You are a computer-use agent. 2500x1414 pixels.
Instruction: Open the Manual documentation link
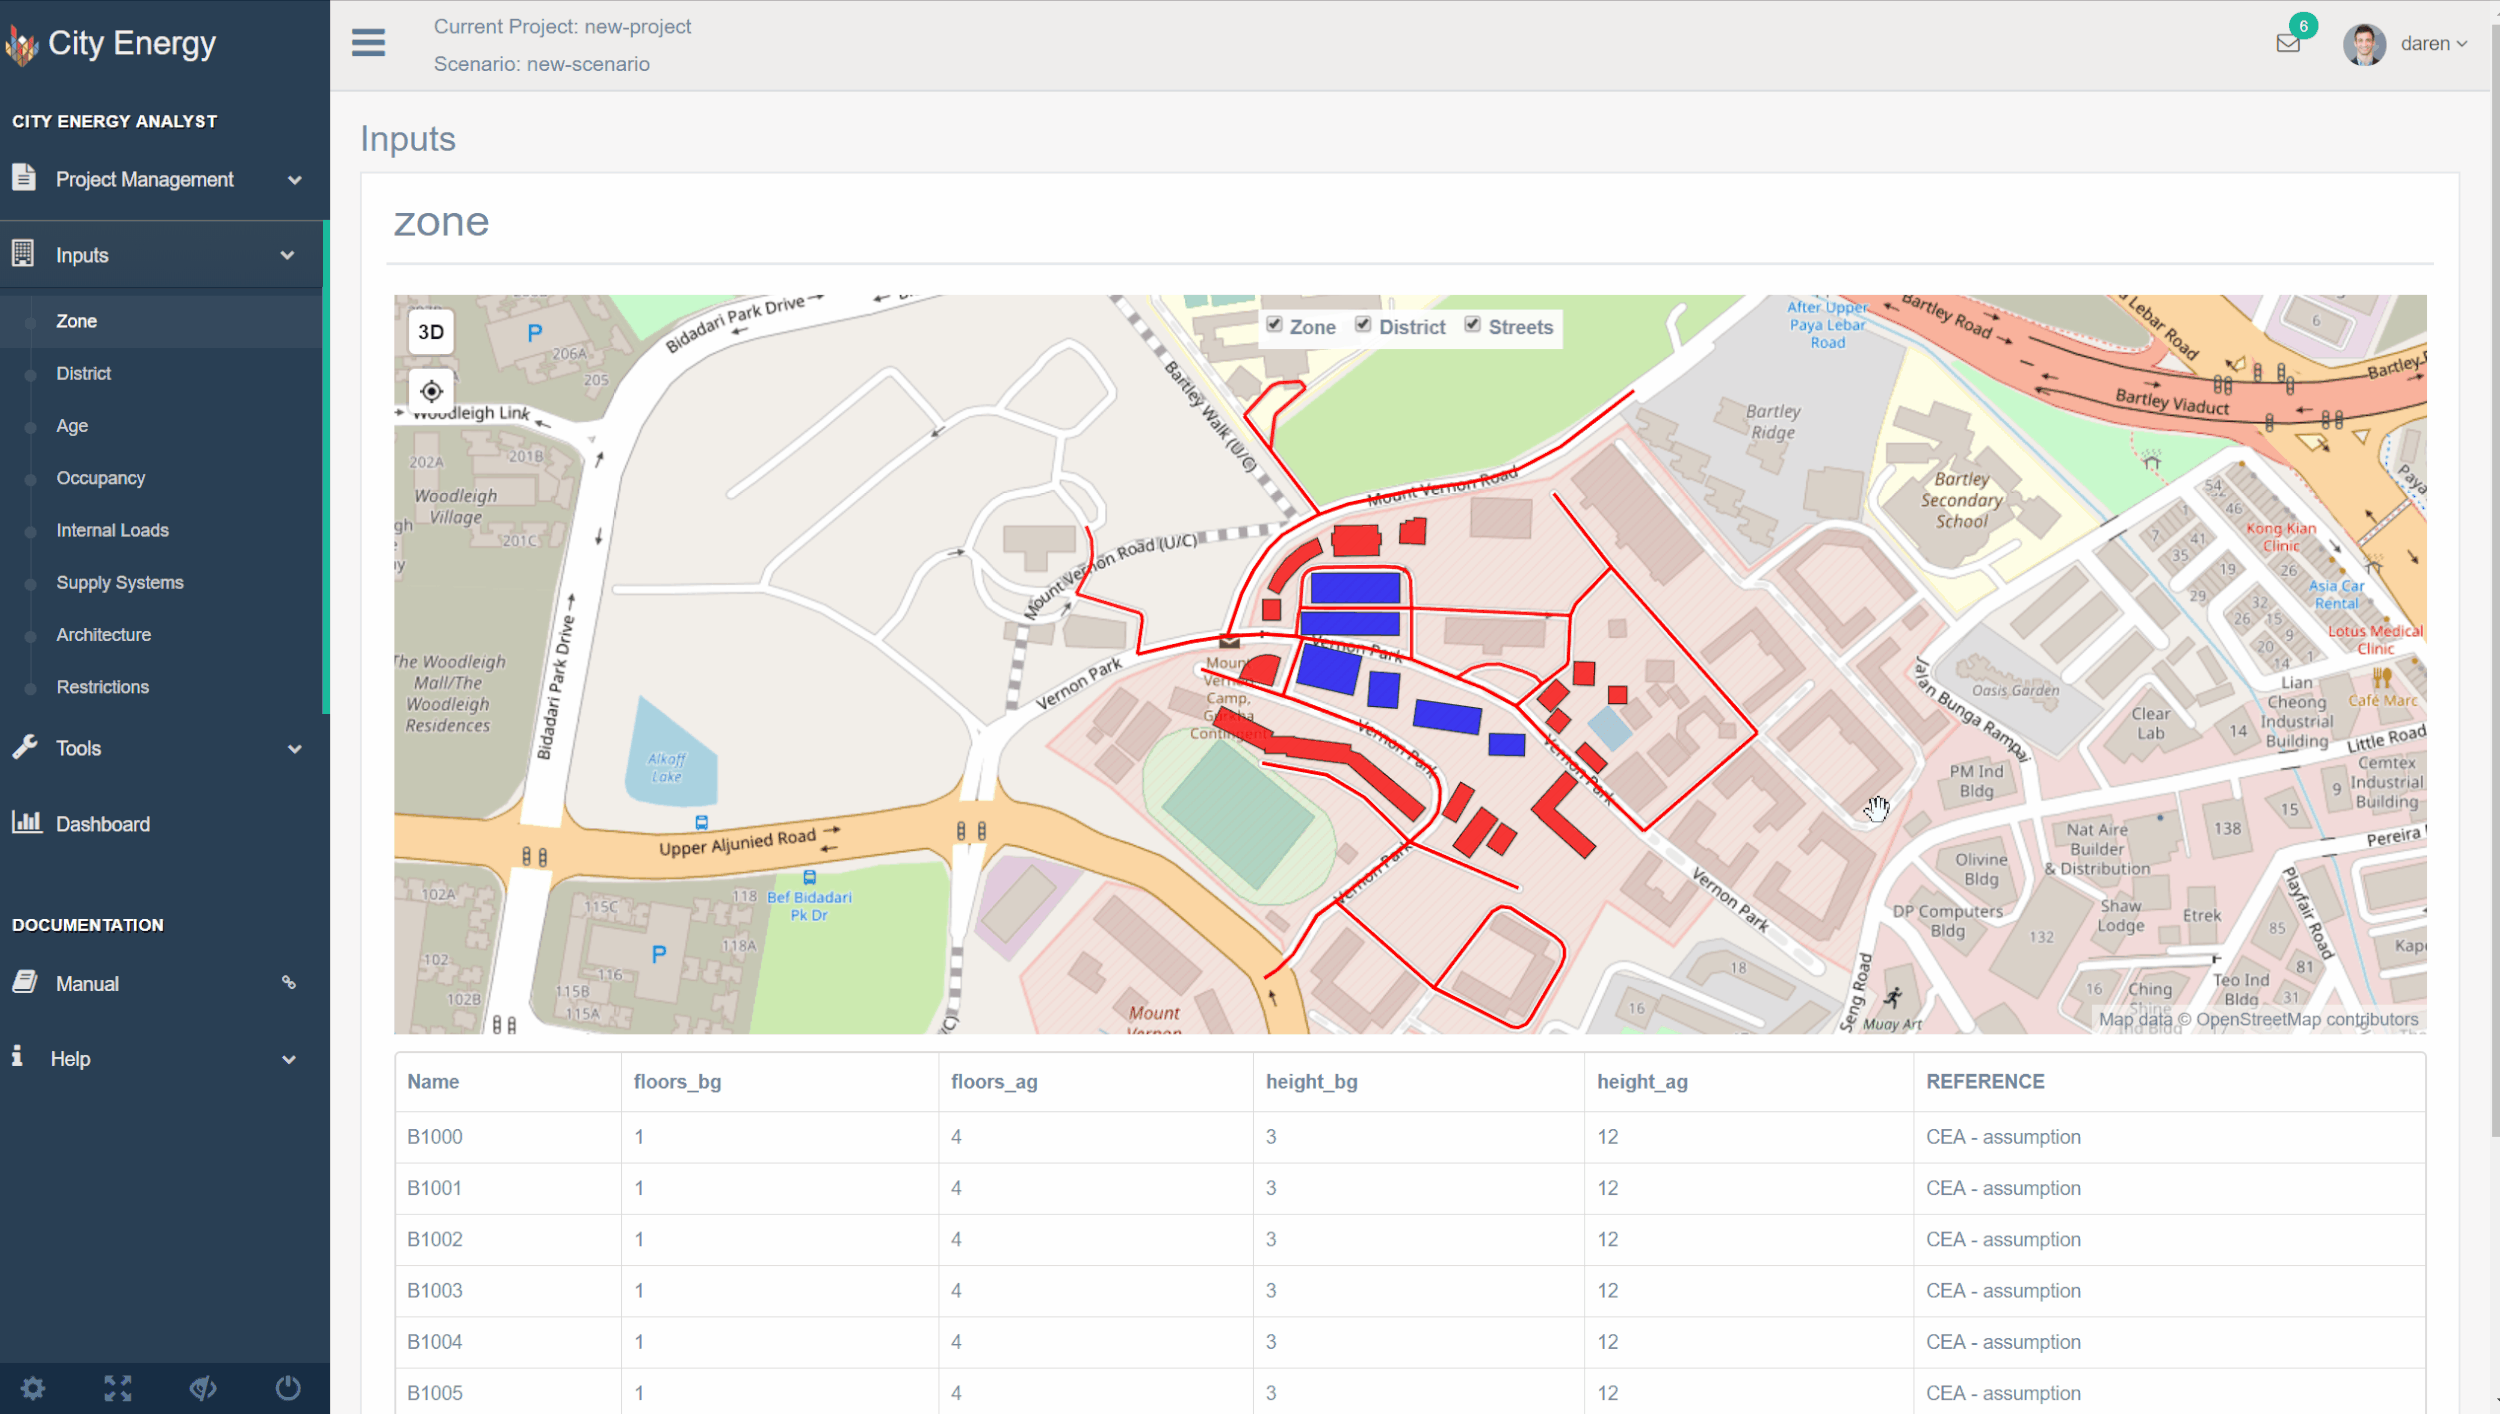(88, 984)
